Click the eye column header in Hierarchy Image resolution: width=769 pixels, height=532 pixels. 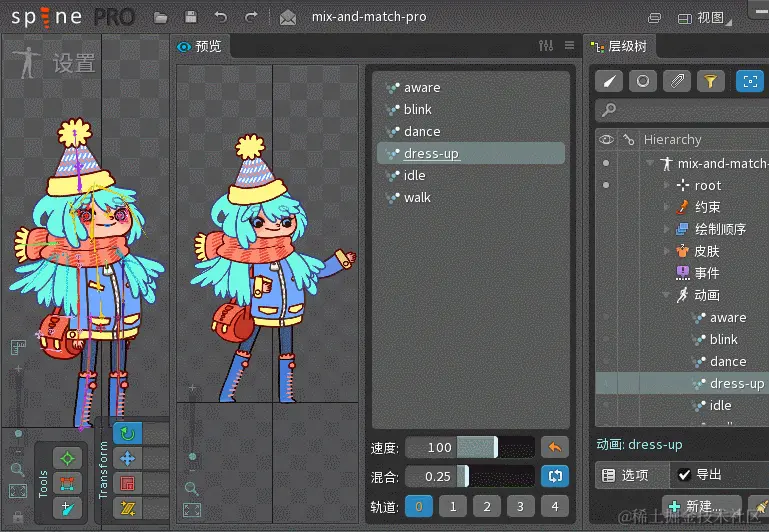[x=606, y=140]
